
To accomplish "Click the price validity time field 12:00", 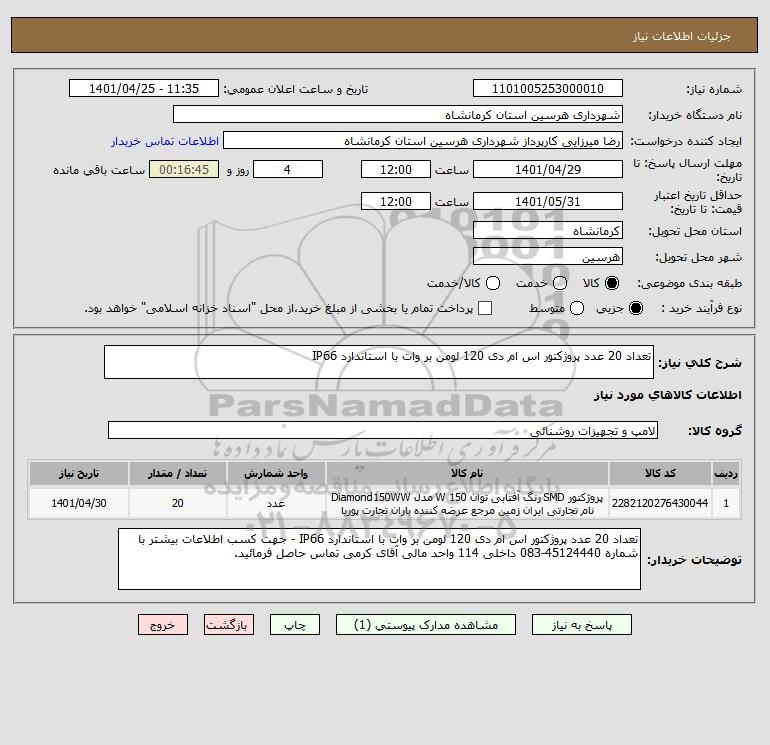I will point(396,201).
